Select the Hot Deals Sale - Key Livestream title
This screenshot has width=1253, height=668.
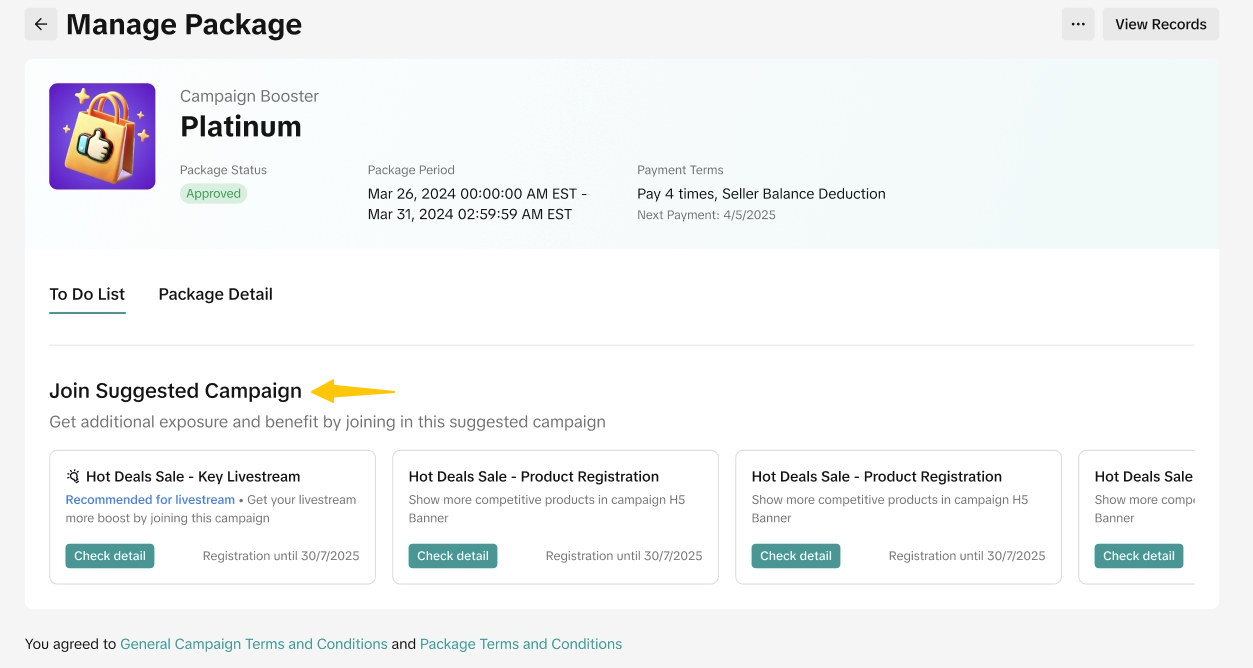pos(193,477)
